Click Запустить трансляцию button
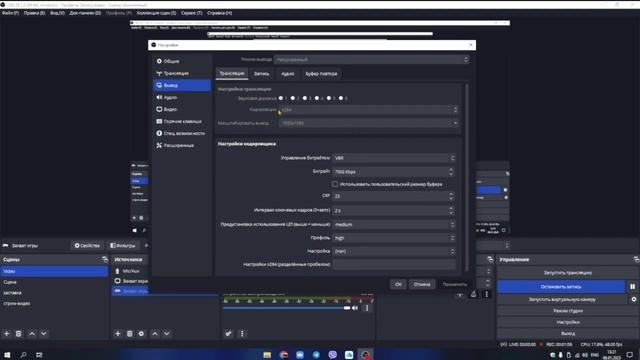This screenshot has height=360, width=640. (x=568, y=273)
